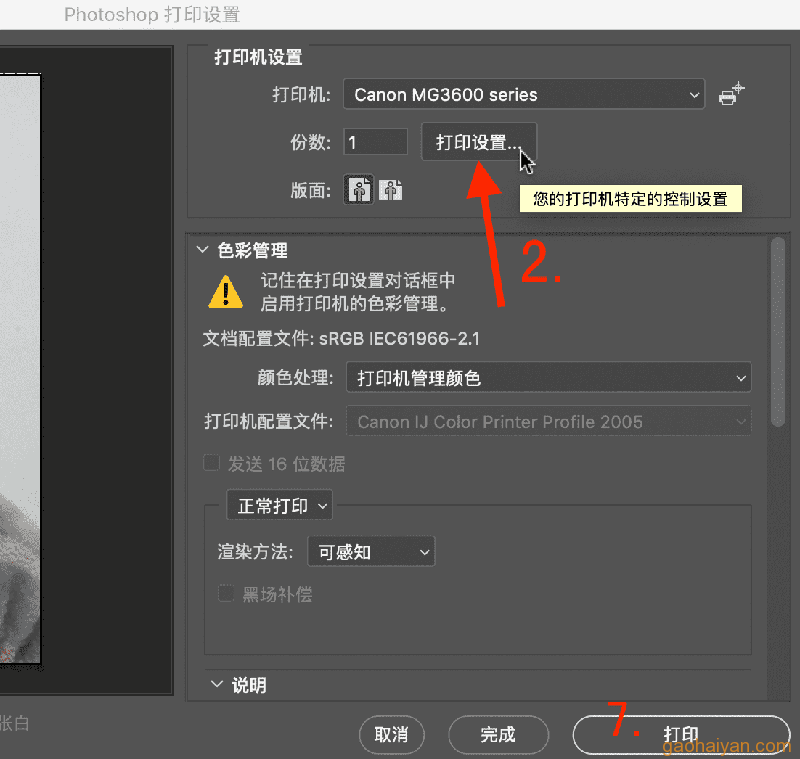Click the 取消 cancel button
Screen dimensions: 800x759
(x=391, y=735)
